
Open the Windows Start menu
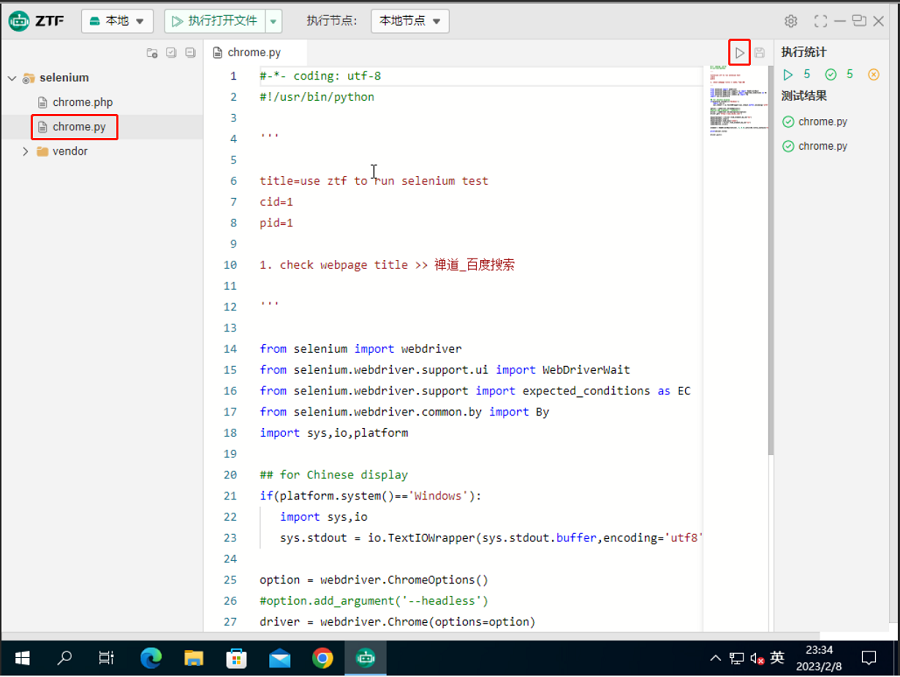pos(22,658)
